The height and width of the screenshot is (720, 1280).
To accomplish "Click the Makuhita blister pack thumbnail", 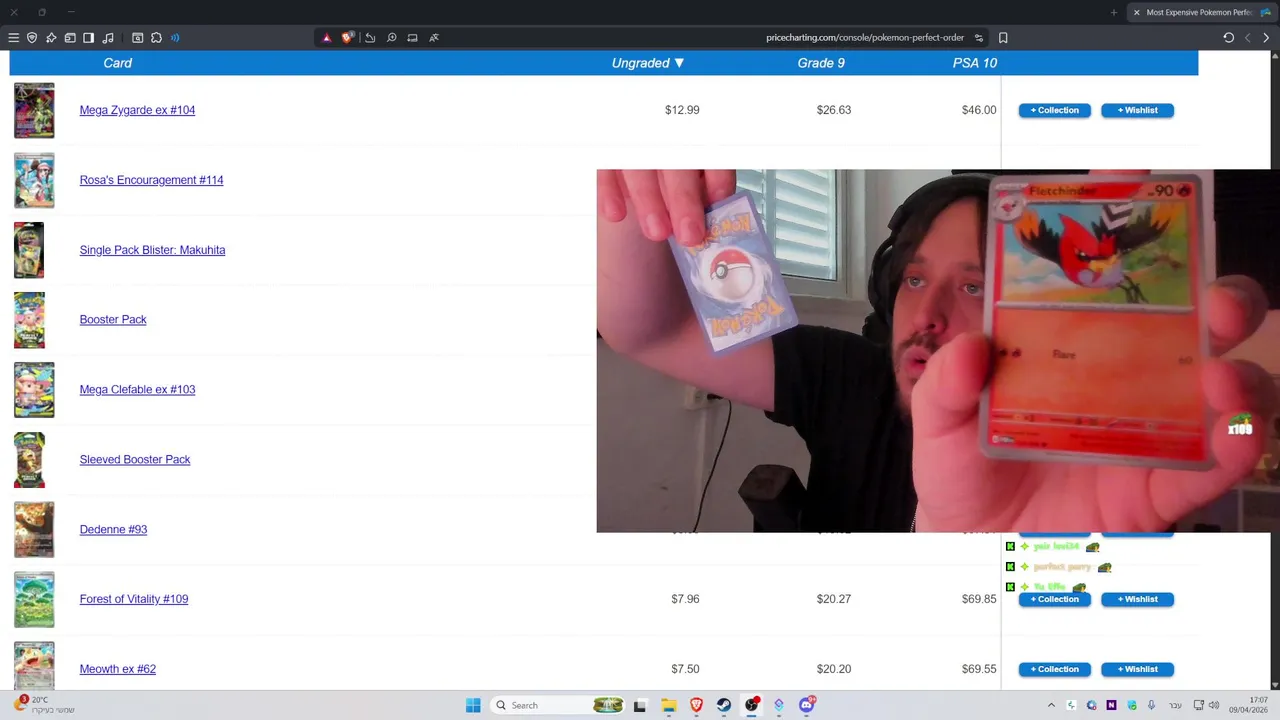I will click(29, 250).
